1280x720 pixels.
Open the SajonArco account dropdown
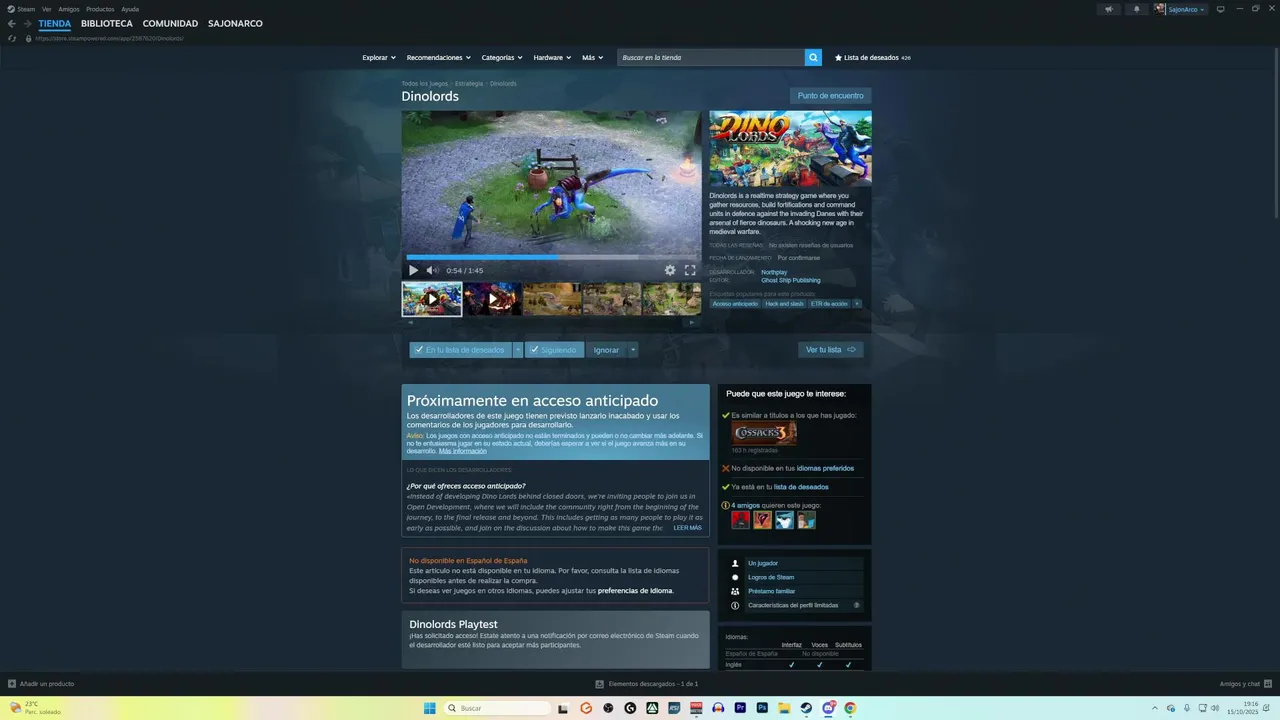pos(1181,9)
